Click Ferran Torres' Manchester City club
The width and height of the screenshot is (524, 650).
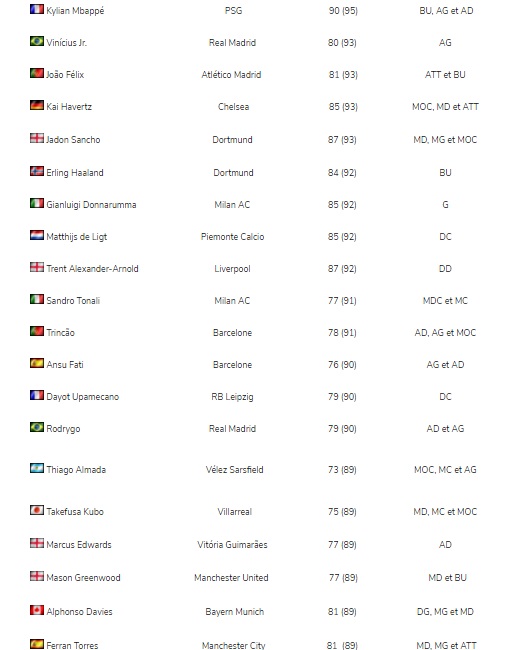pos(233,645)
